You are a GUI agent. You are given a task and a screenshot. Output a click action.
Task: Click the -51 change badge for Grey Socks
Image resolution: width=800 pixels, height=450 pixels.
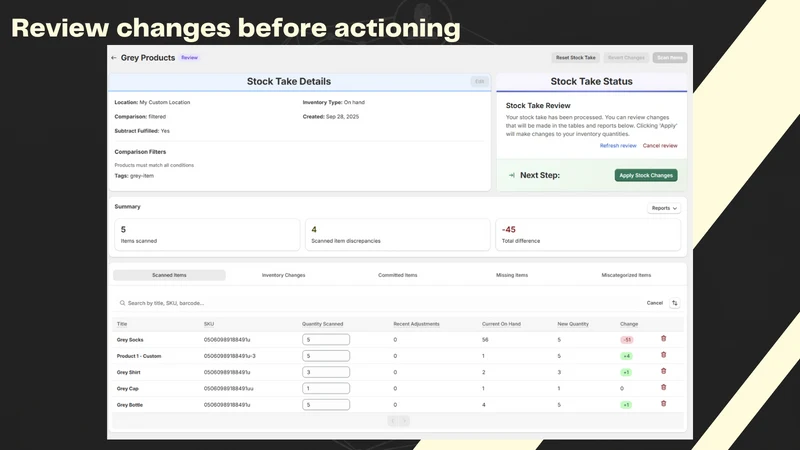[x=627, y=340]
